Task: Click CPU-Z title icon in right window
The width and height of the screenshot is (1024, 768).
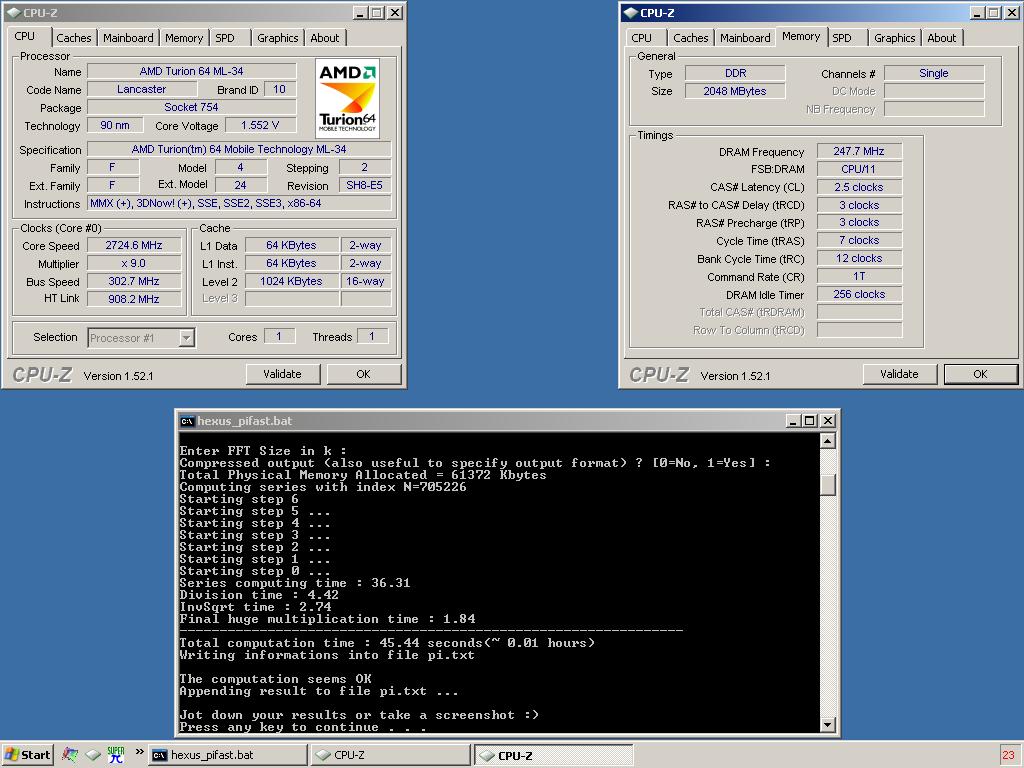Action: (x=631, y=12)
